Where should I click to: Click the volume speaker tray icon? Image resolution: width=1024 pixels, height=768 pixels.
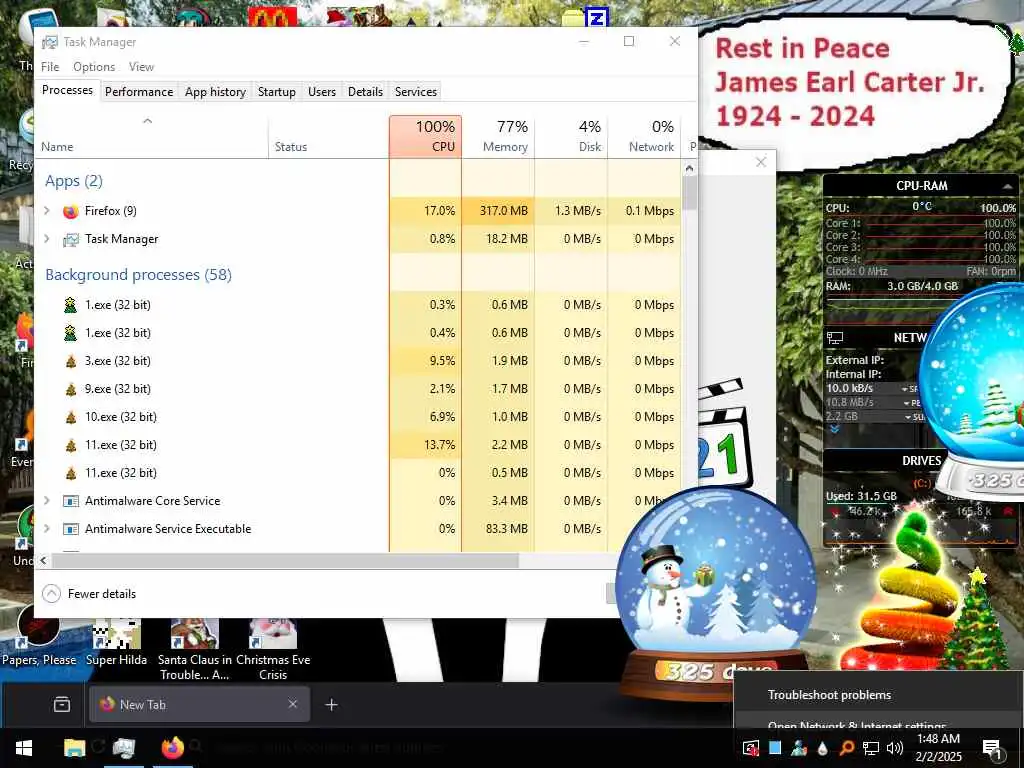(x=895, y=748)
